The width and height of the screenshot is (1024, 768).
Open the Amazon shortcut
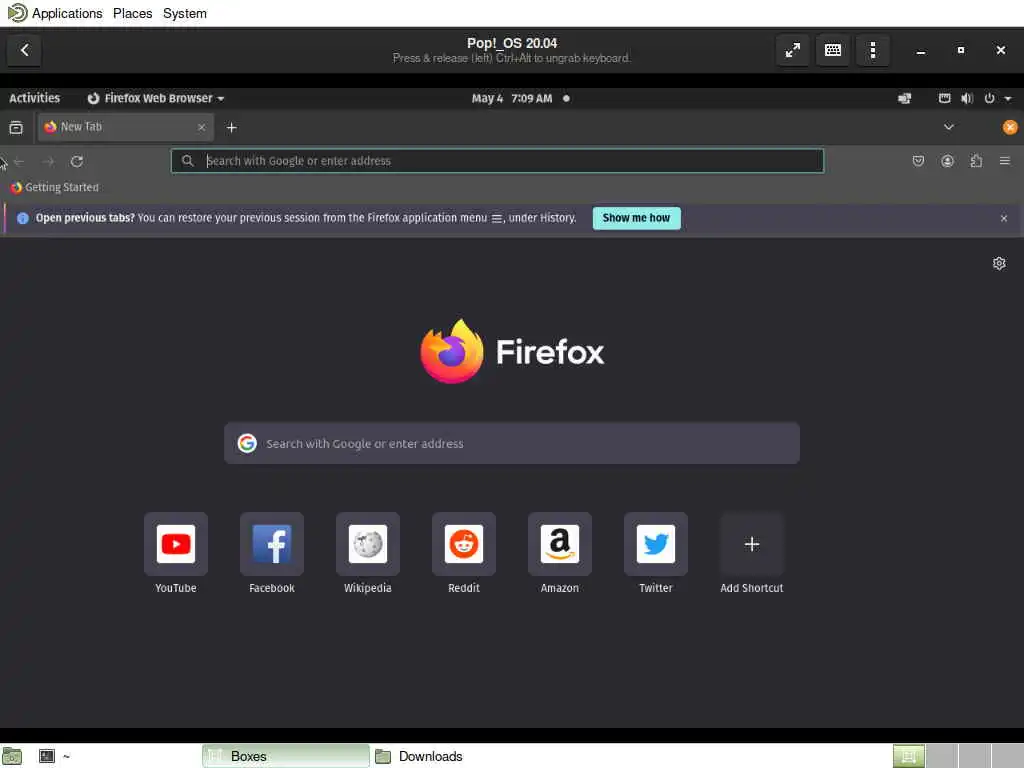(x=560, y=553)
